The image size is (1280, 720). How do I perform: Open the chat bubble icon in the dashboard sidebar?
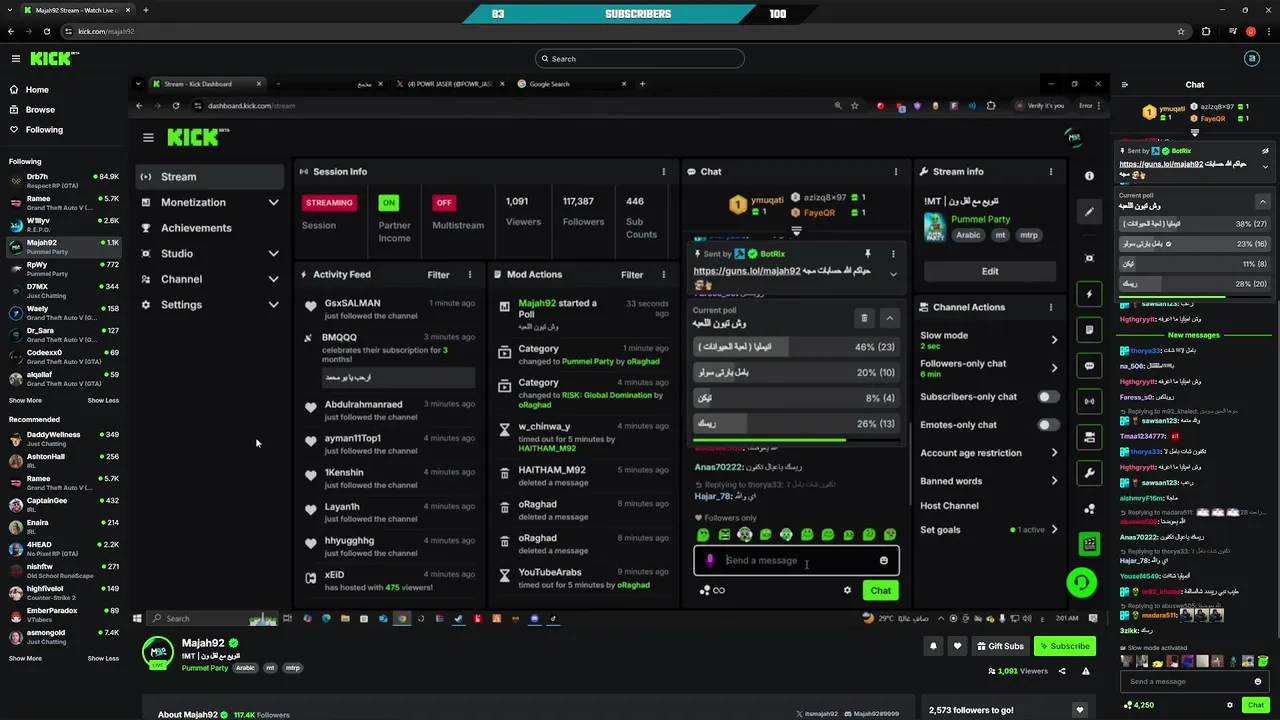point(1089,366)
